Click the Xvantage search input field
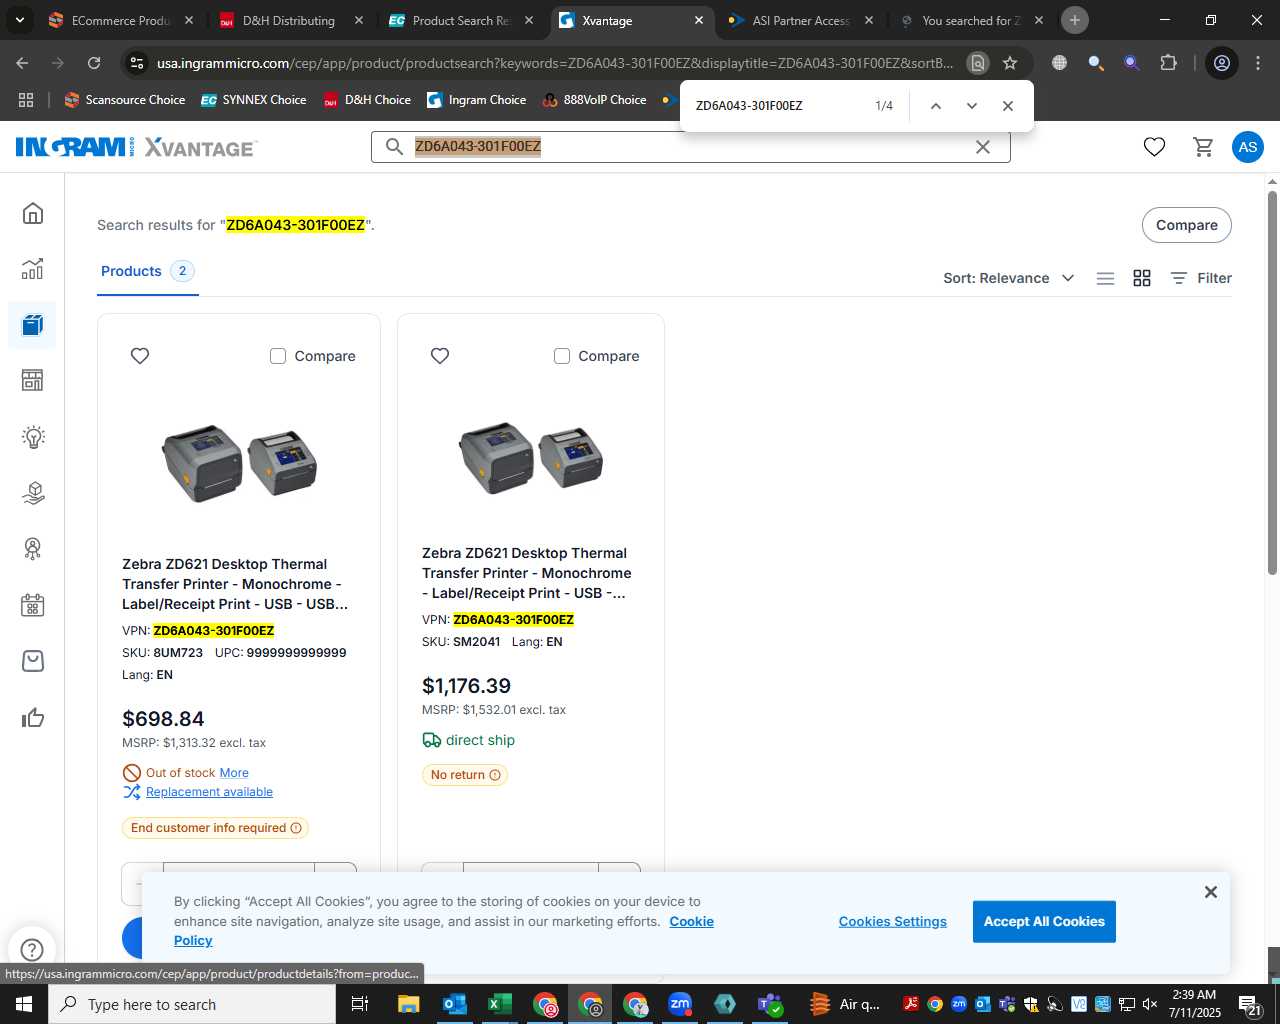The width and height of the screenshot is (1280, 1024). (x=690, y=147)
